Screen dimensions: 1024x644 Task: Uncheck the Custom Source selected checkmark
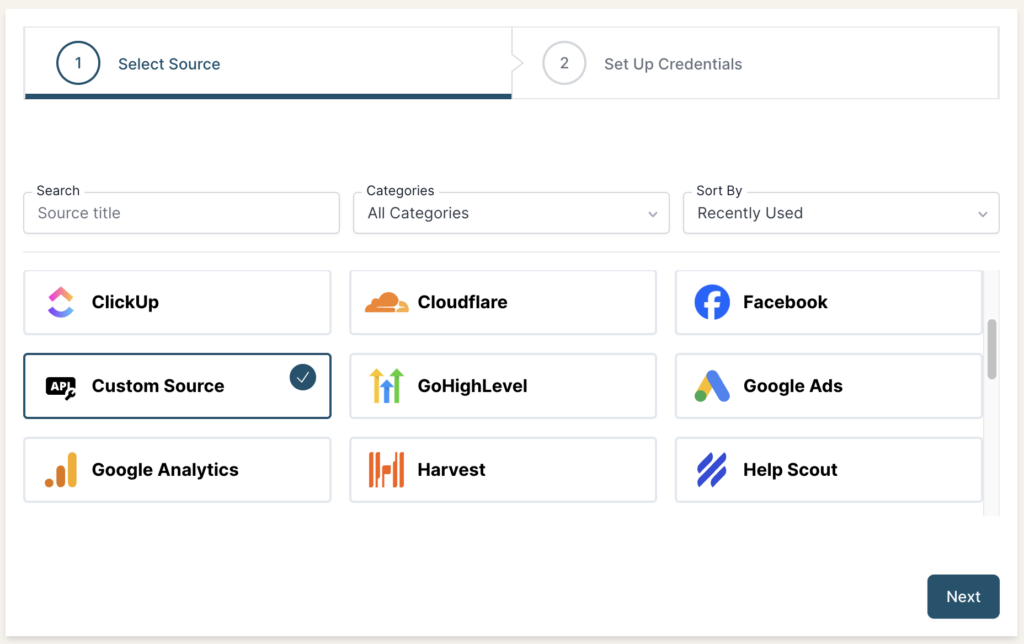coord(302,377)
